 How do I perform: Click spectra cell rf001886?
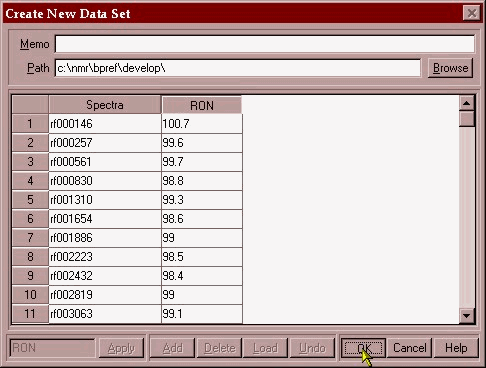[105, 238]
